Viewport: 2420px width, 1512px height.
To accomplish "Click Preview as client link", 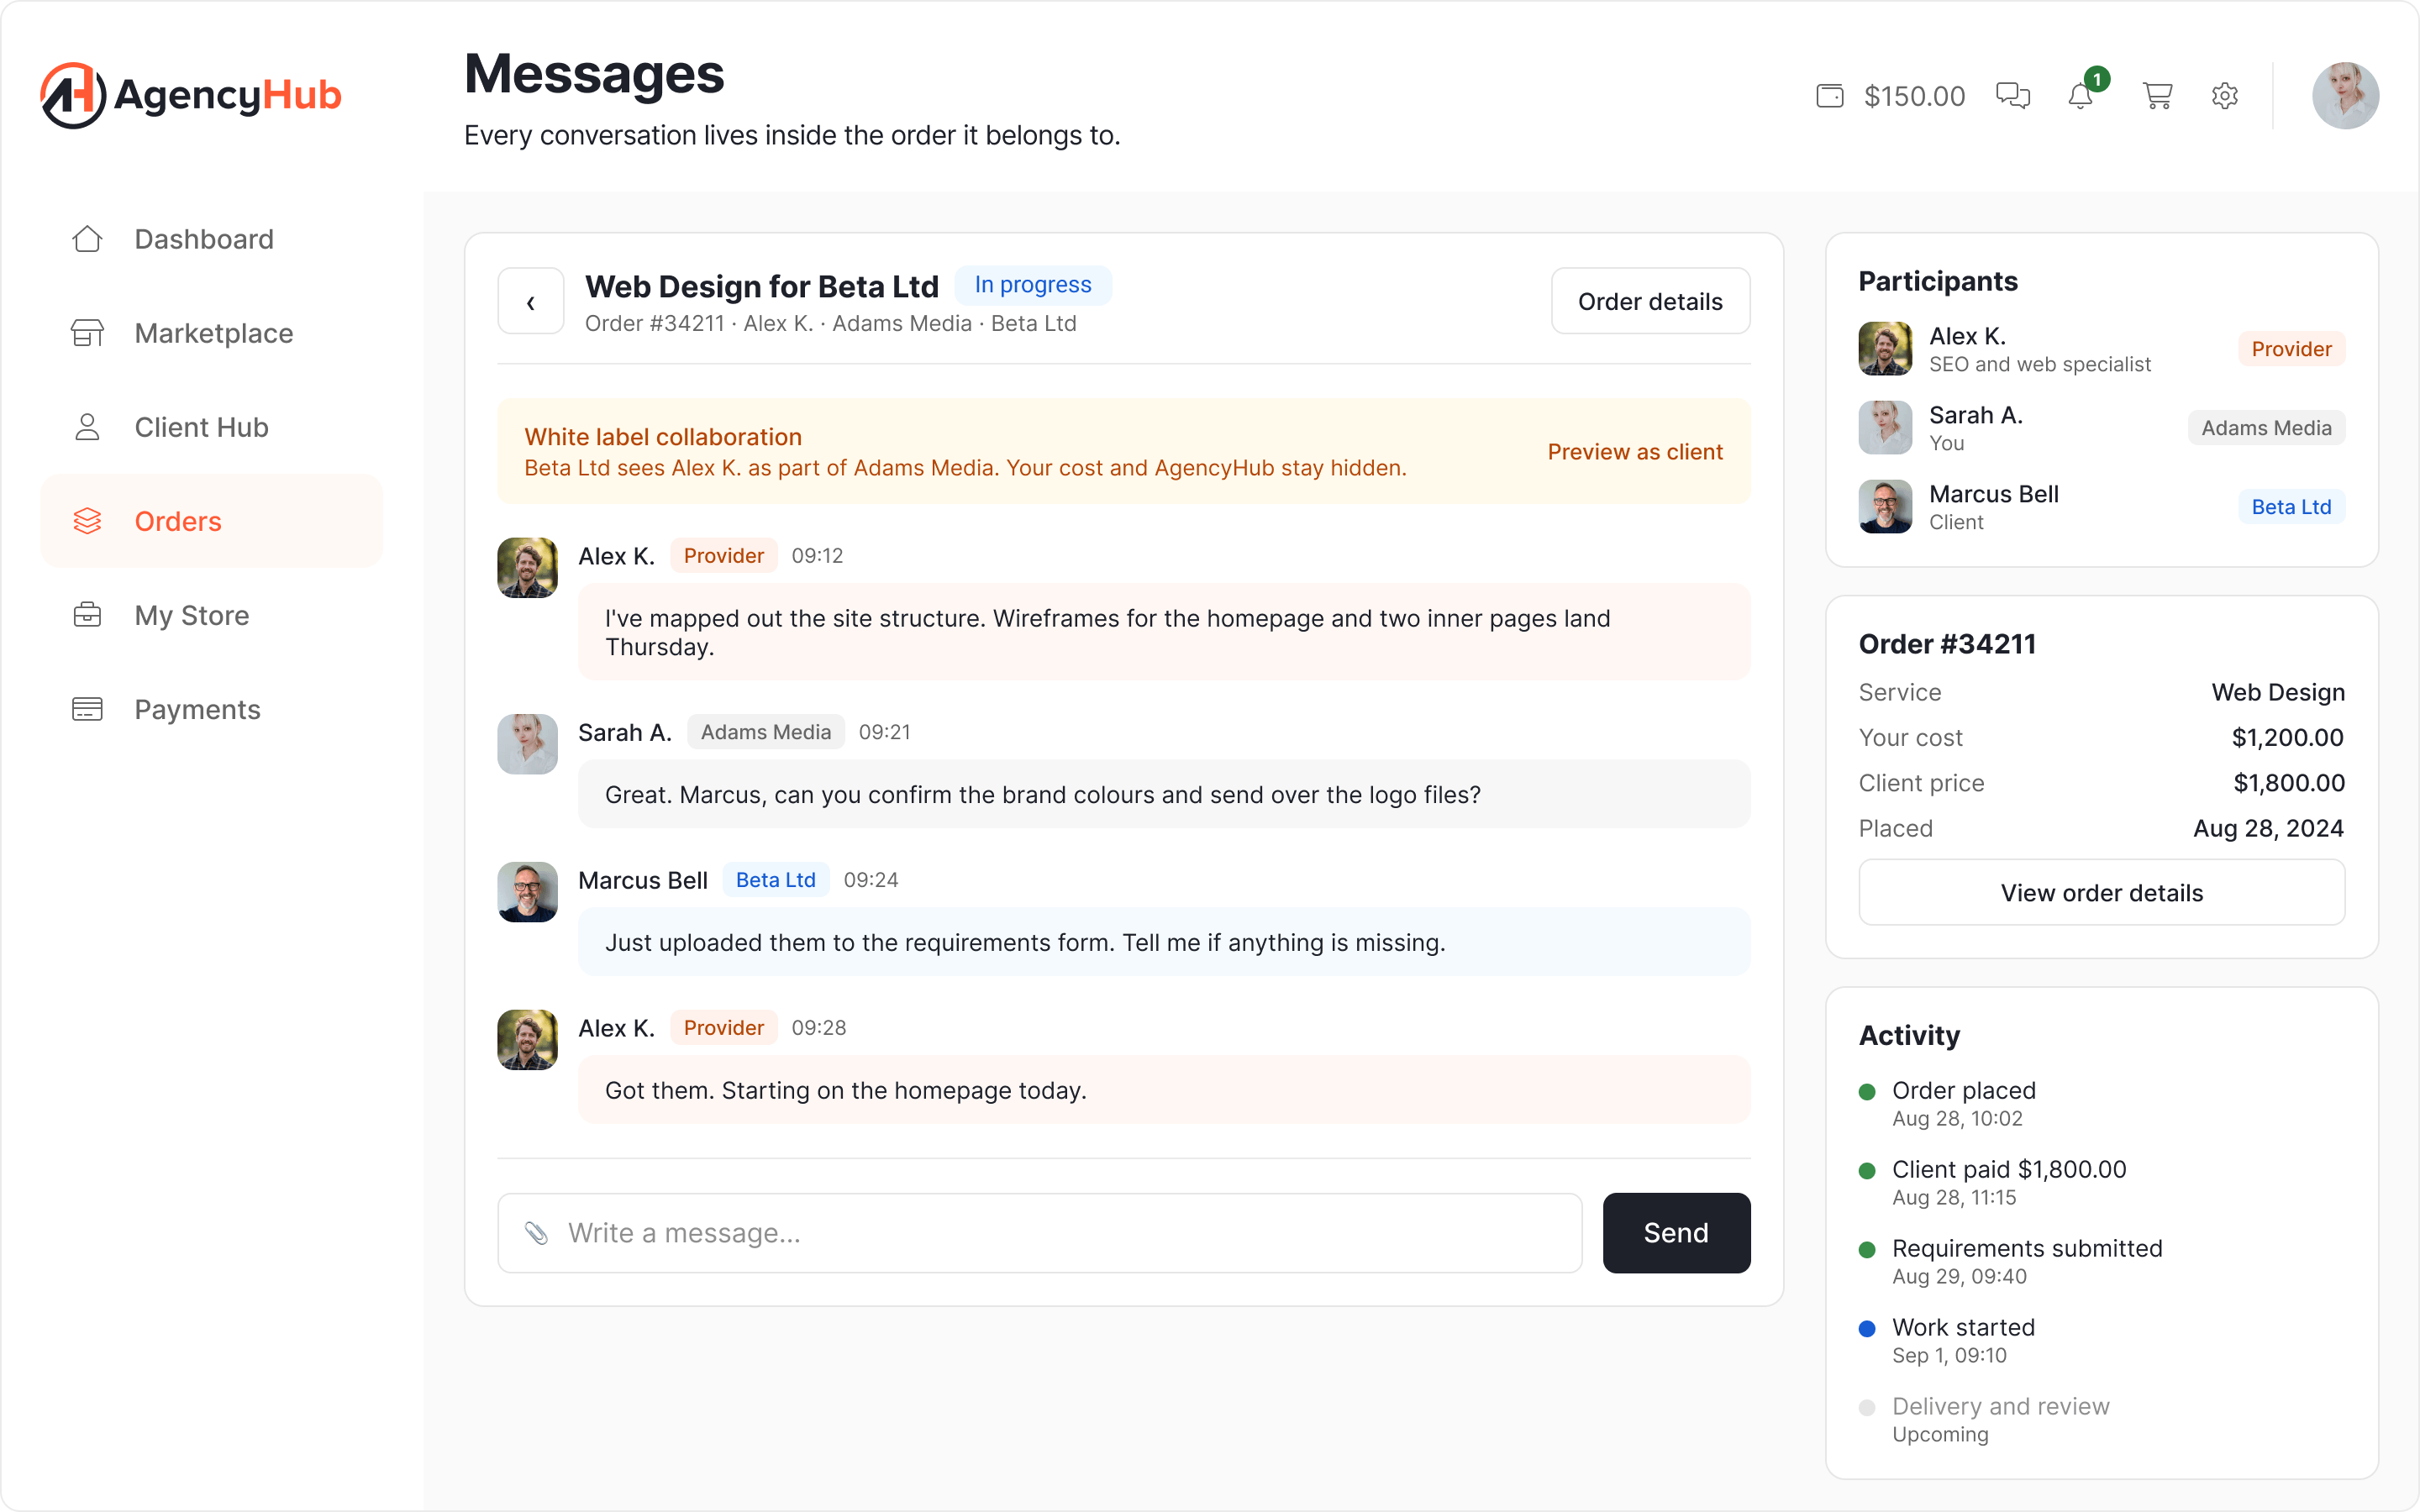I will point(1635,452).
